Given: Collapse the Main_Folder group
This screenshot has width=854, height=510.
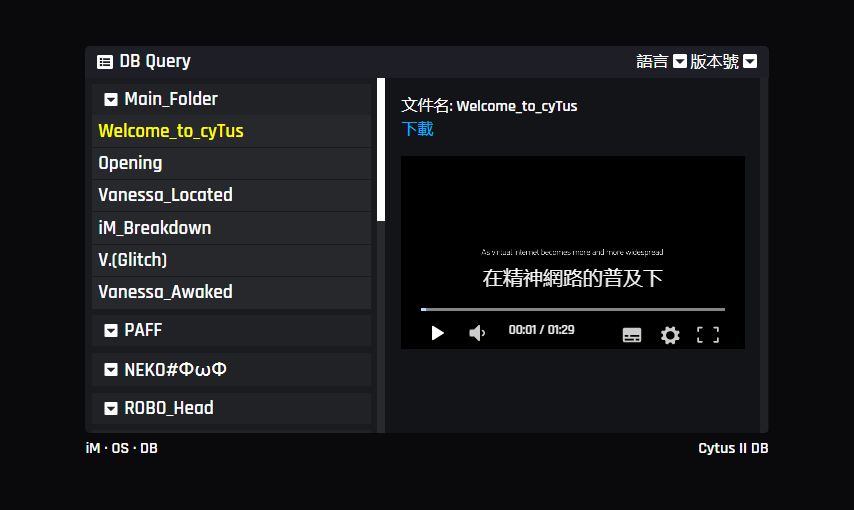Looking at the screenshot, I should [111, 99].
